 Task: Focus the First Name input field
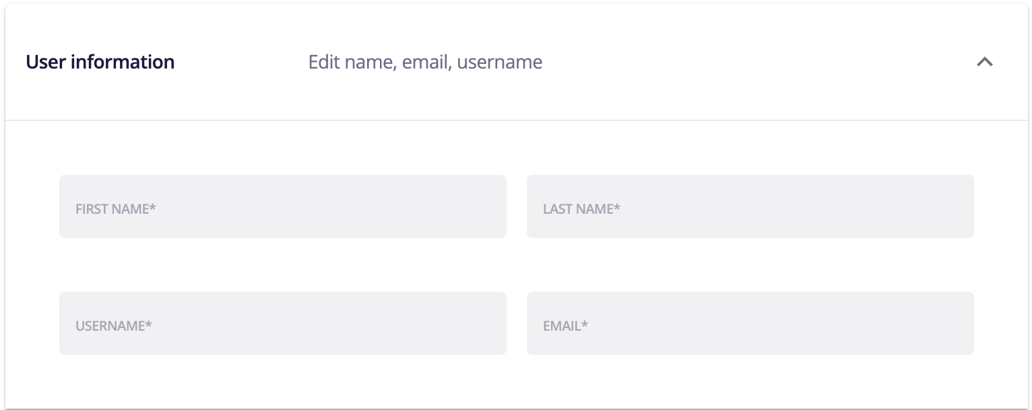282,207
